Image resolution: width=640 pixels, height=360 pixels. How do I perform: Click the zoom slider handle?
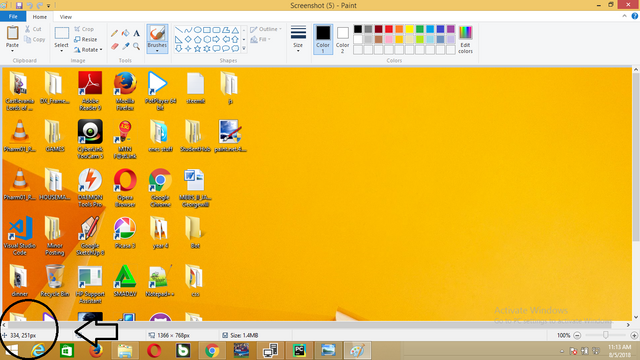(606, 335)
